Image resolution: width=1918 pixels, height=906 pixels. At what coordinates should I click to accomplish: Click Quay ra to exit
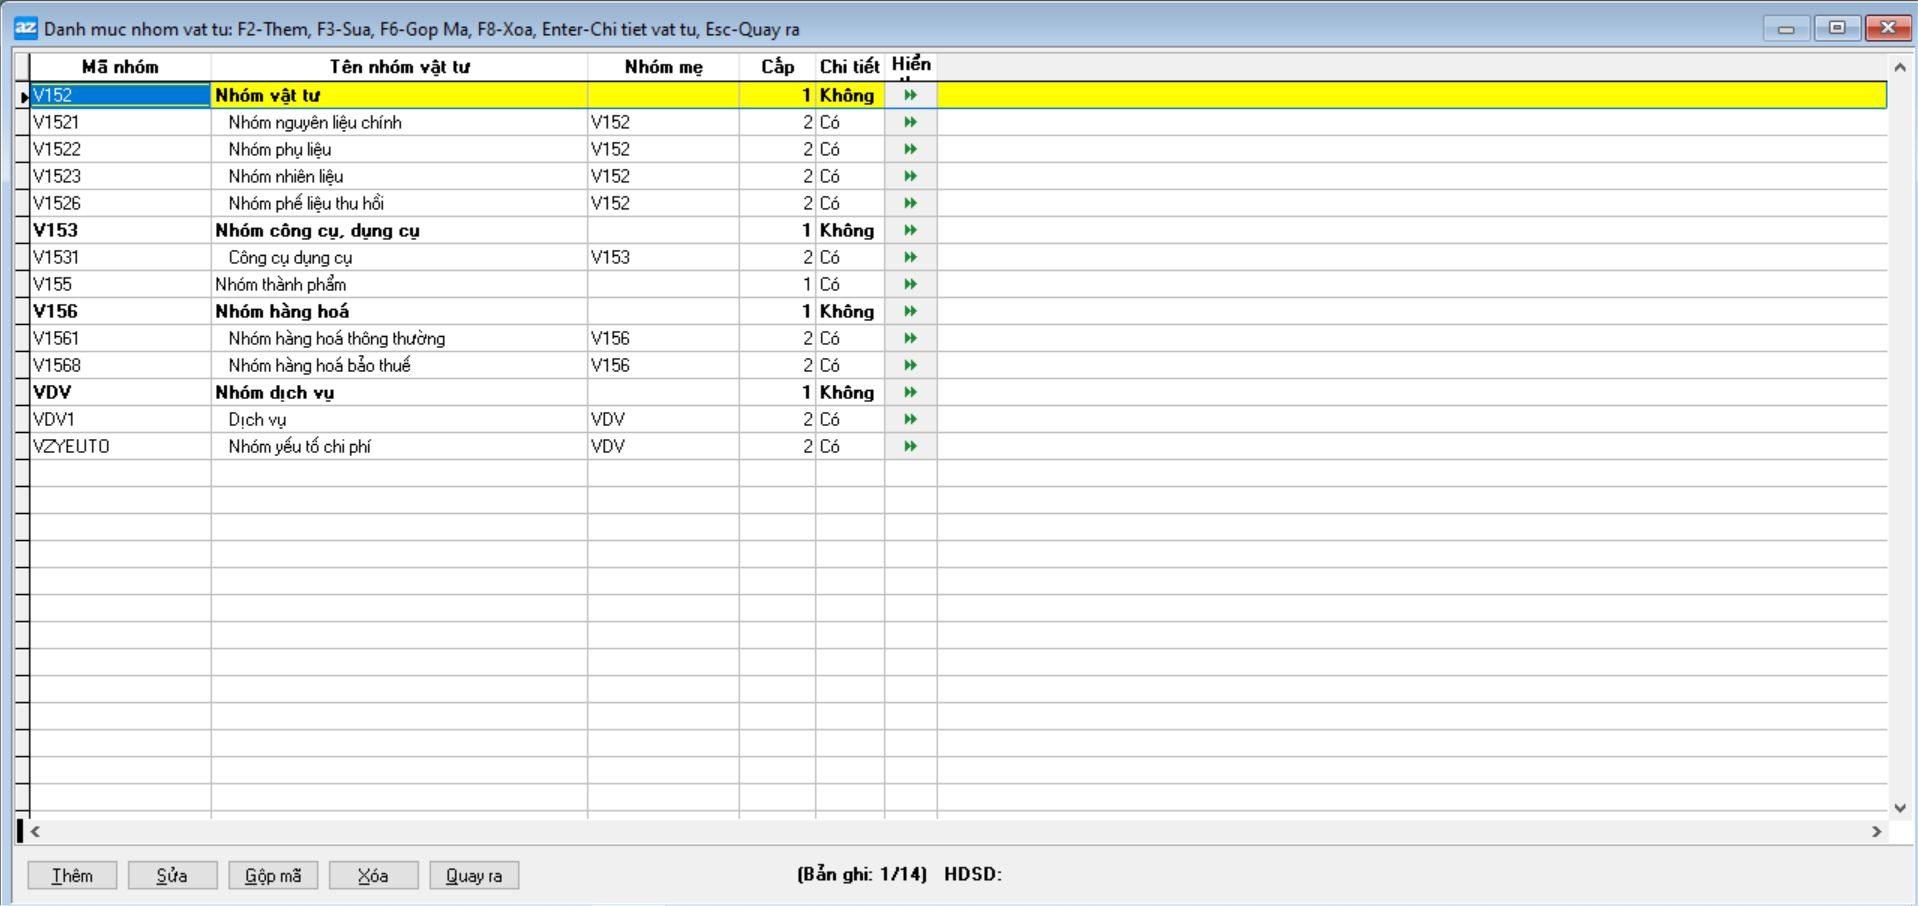click(x=474, y=875)
